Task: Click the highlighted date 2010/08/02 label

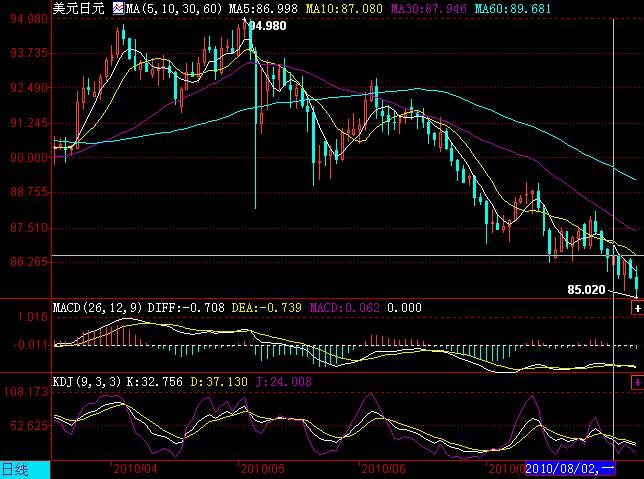Action: point(570,468)
